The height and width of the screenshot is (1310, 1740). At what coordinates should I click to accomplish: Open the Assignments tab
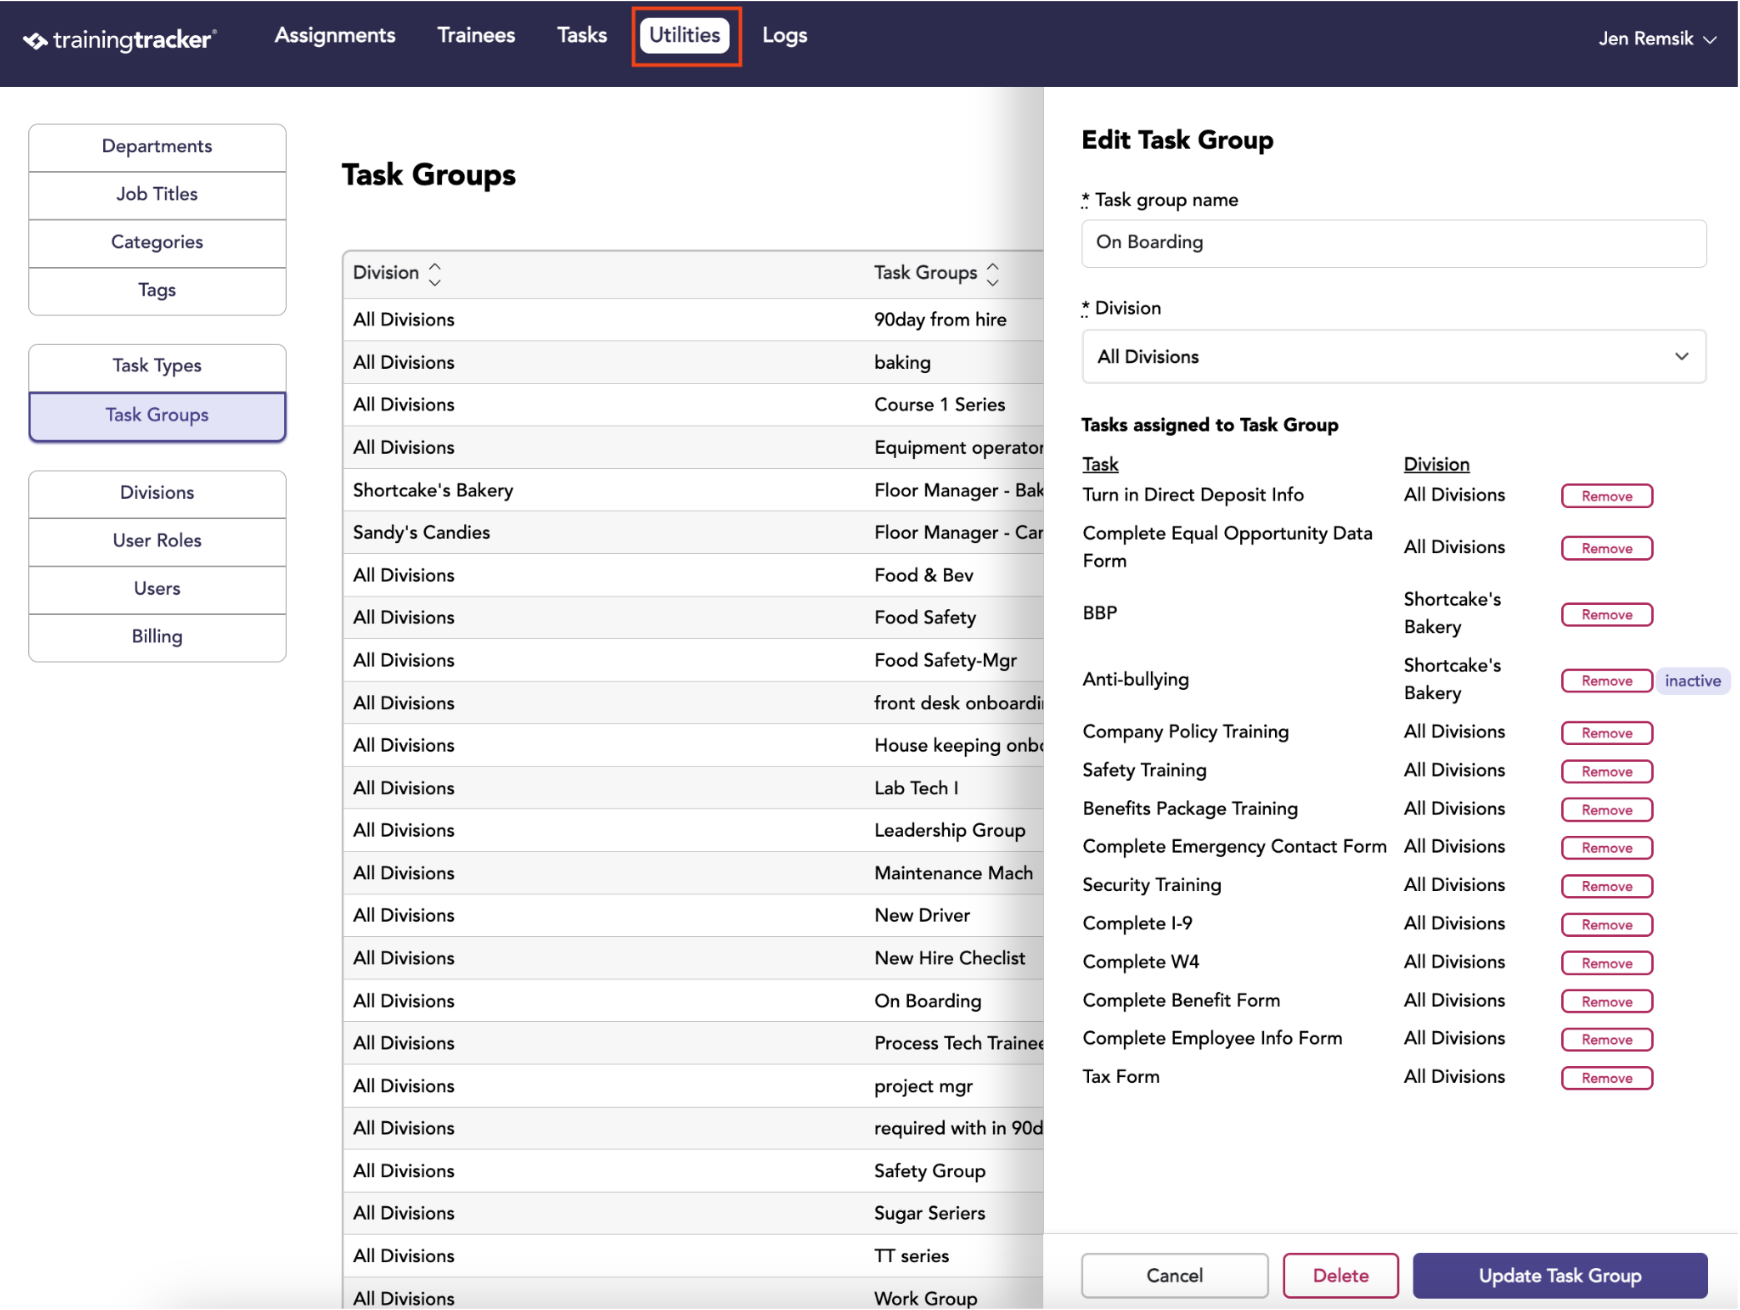point(335,35)
